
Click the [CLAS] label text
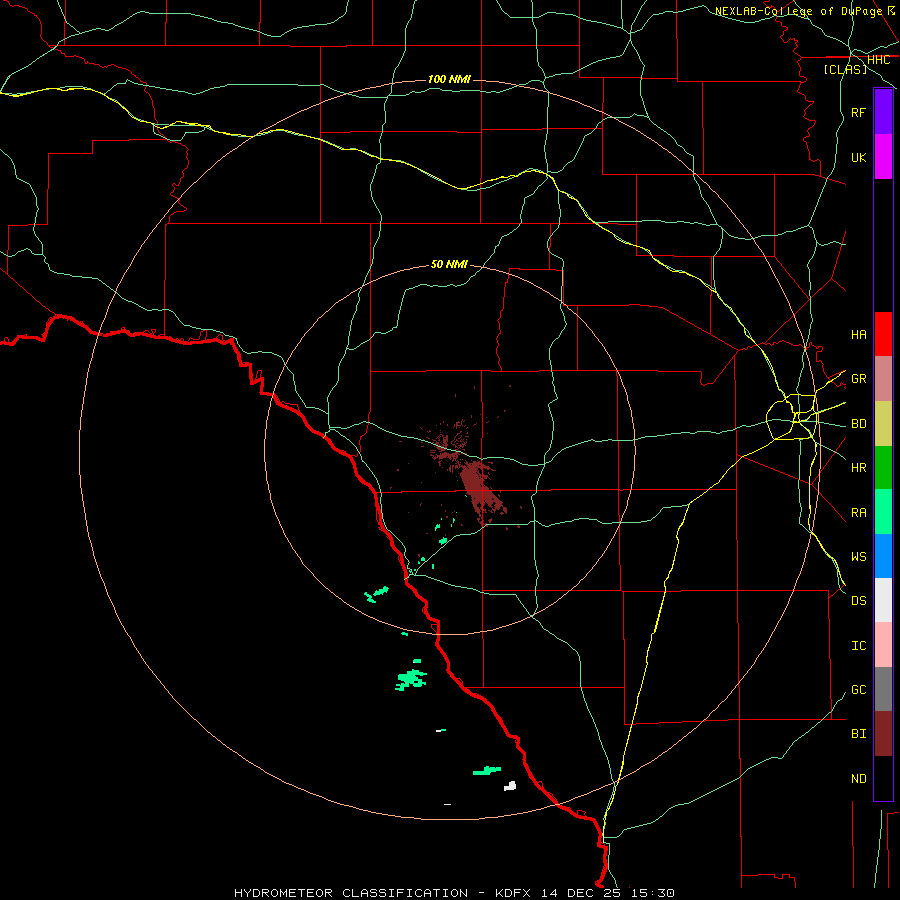845,69
